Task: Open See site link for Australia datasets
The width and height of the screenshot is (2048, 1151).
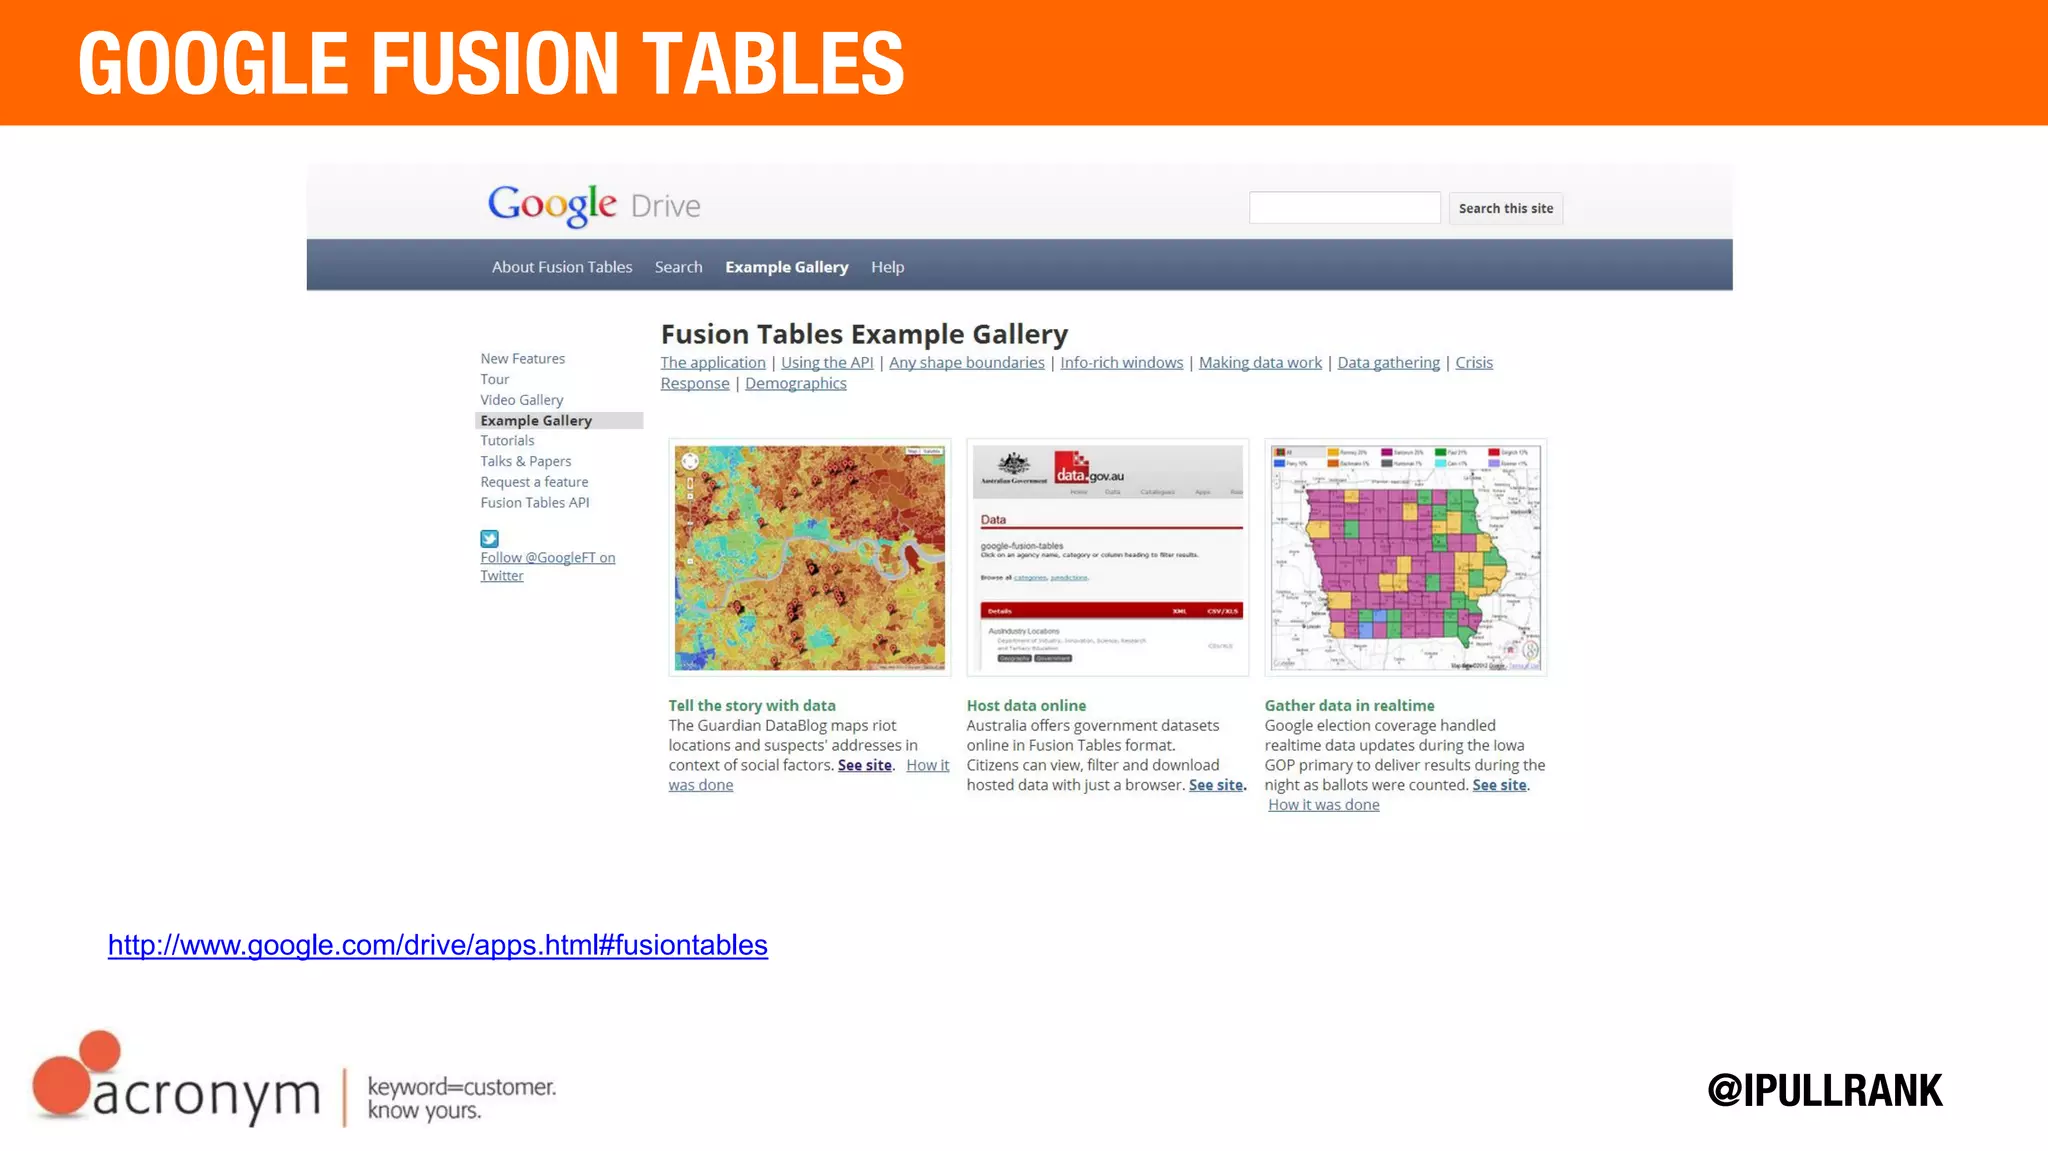Action: (x=1215, y=785)
